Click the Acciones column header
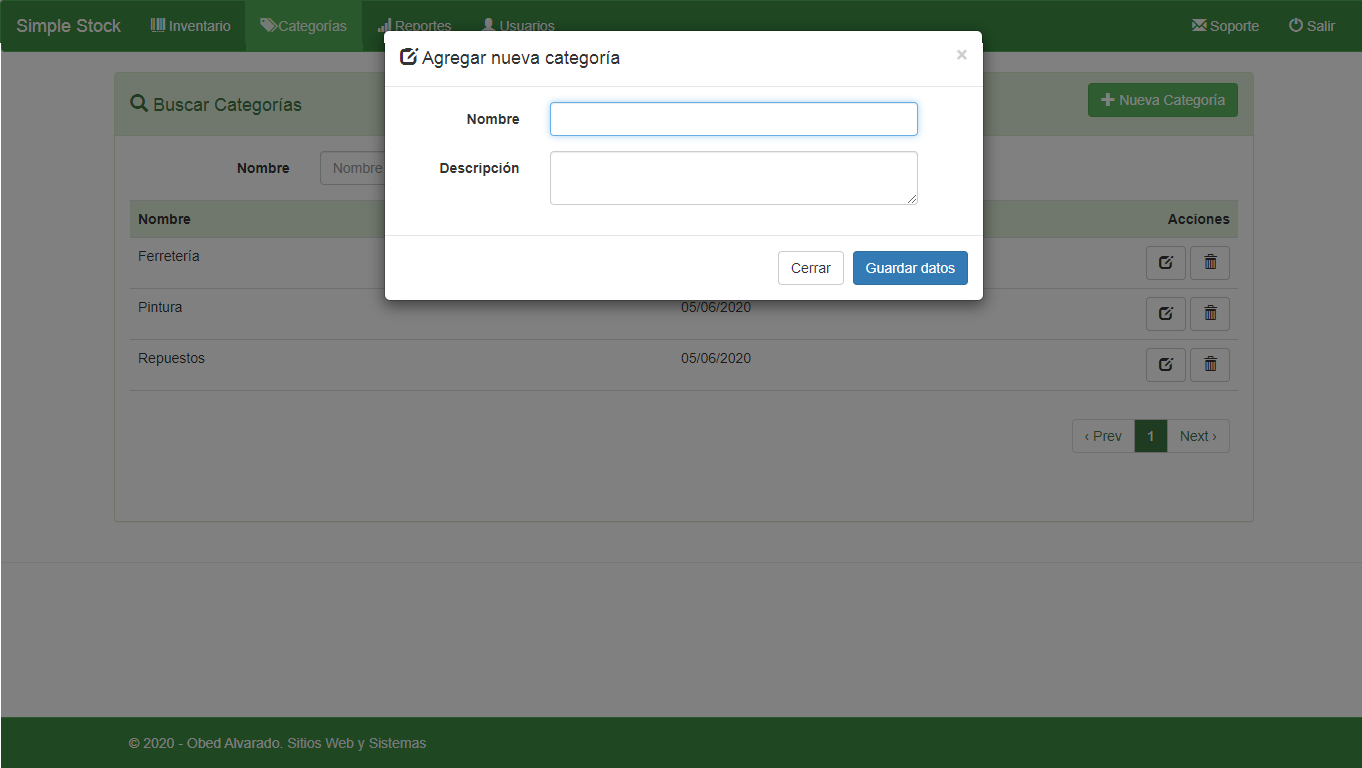Viewport: 1362px width, 768px height. click(x=1198, y=219)
